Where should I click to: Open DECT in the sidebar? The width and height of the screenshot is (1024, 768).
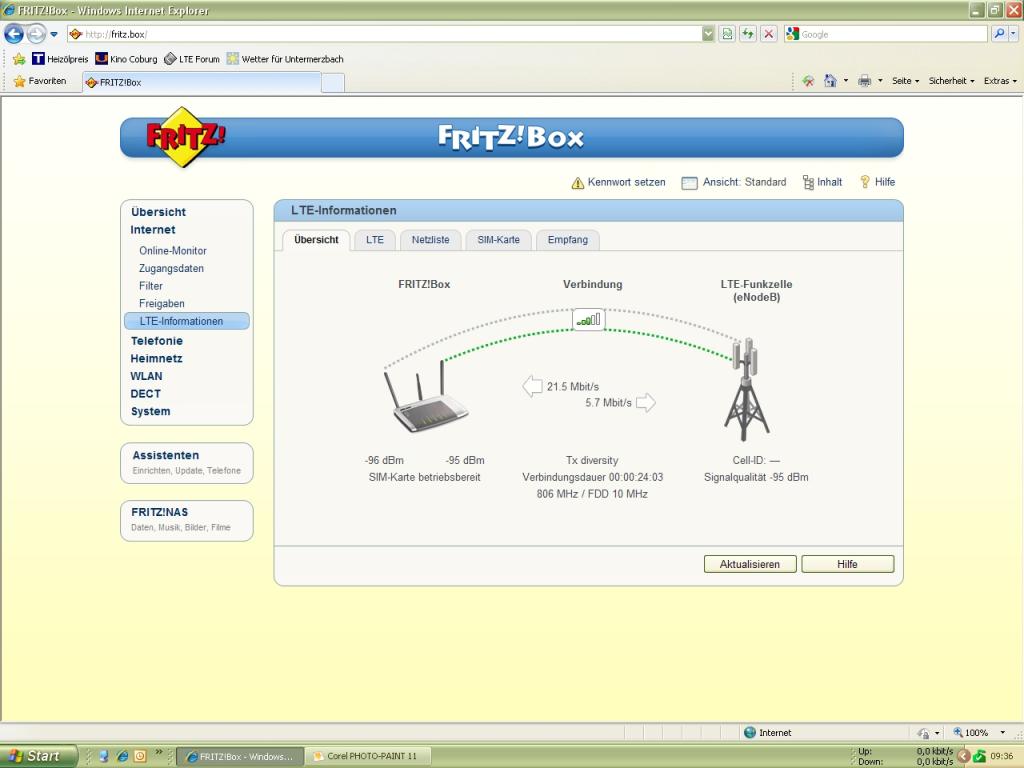[x=145, y=394]
